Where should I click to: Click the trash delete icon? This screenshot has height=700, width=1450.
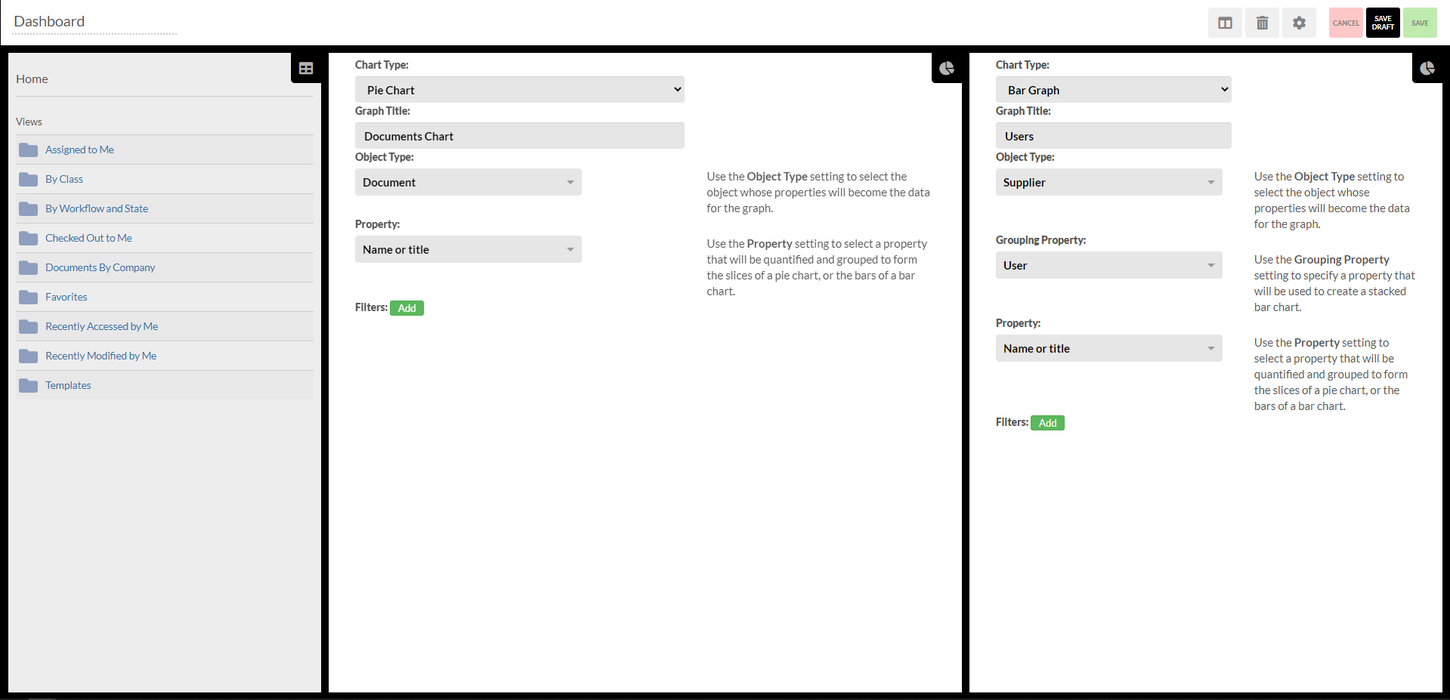pos(1262,23)
